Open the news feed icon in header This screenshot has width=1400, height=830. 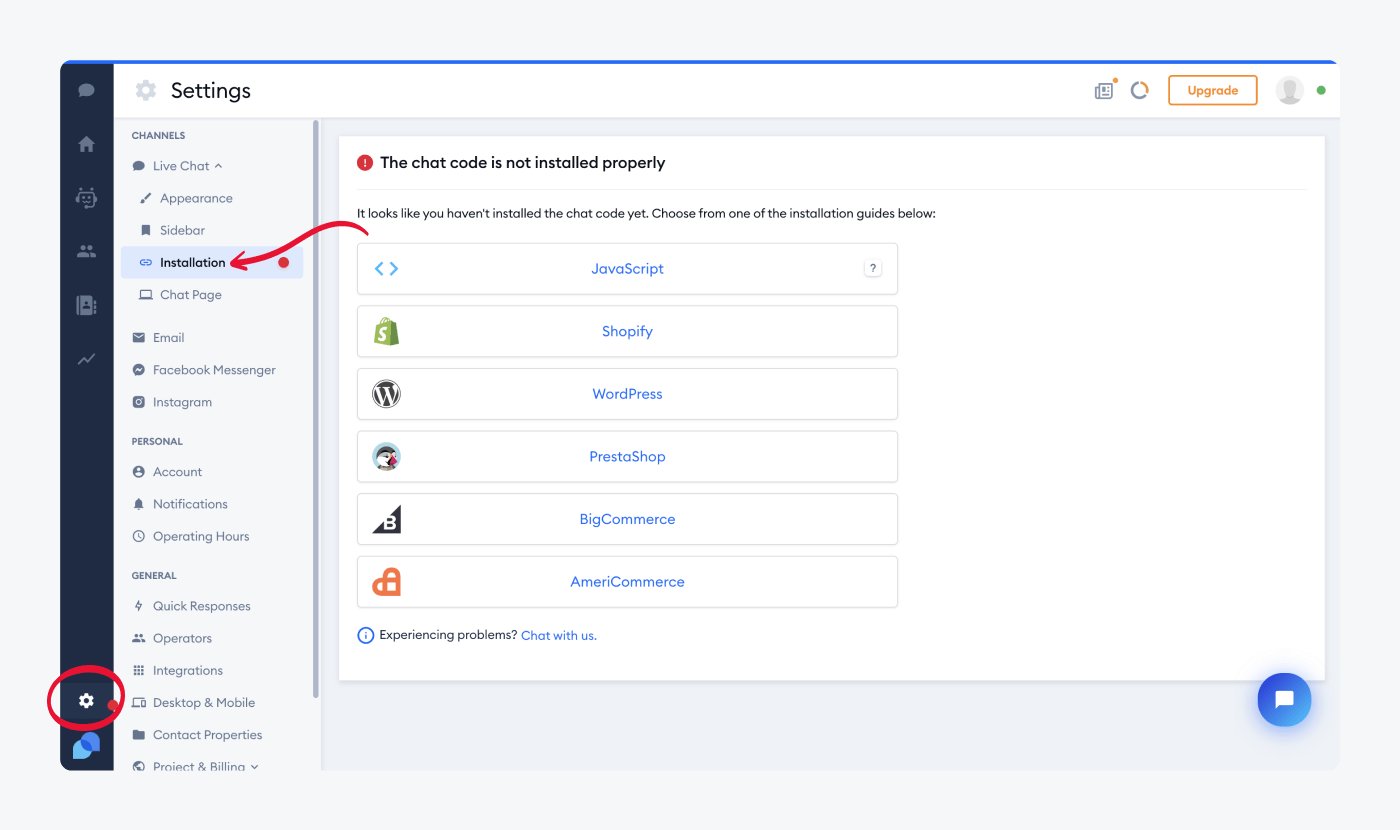pos(1104,91)
